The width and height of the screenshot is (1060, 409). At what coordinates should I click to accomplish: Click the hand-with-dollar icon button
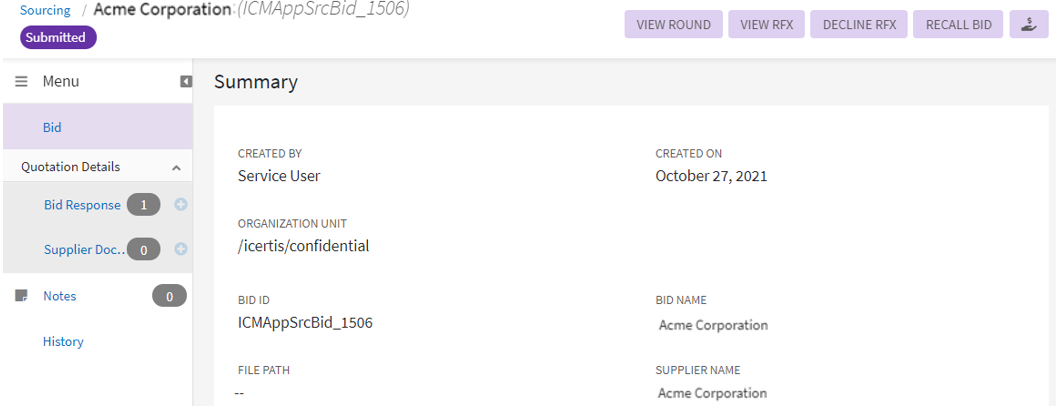tap(1029, 25)
